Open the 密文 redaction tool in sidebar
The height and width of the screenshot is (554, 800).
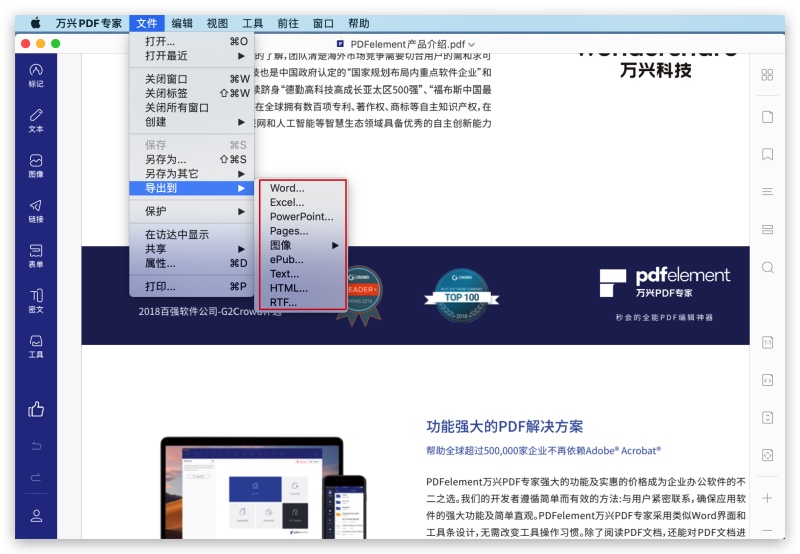coord(36,300)
